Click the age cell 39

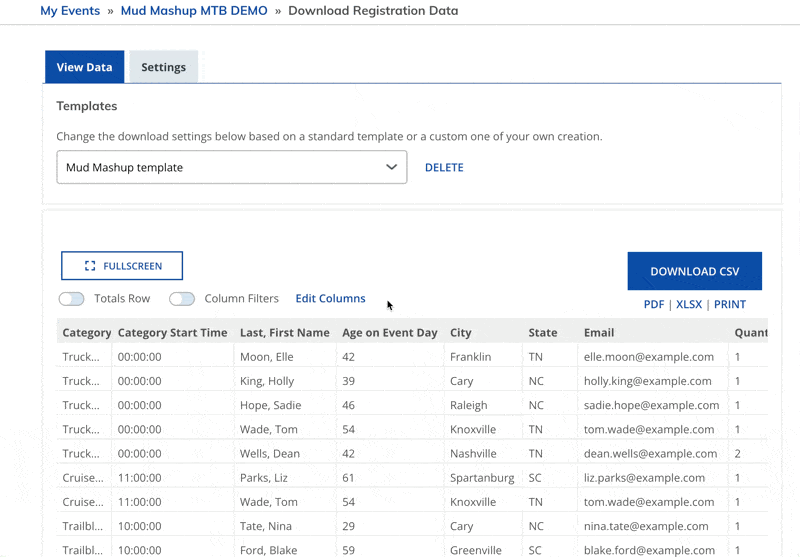click(348, 381)
